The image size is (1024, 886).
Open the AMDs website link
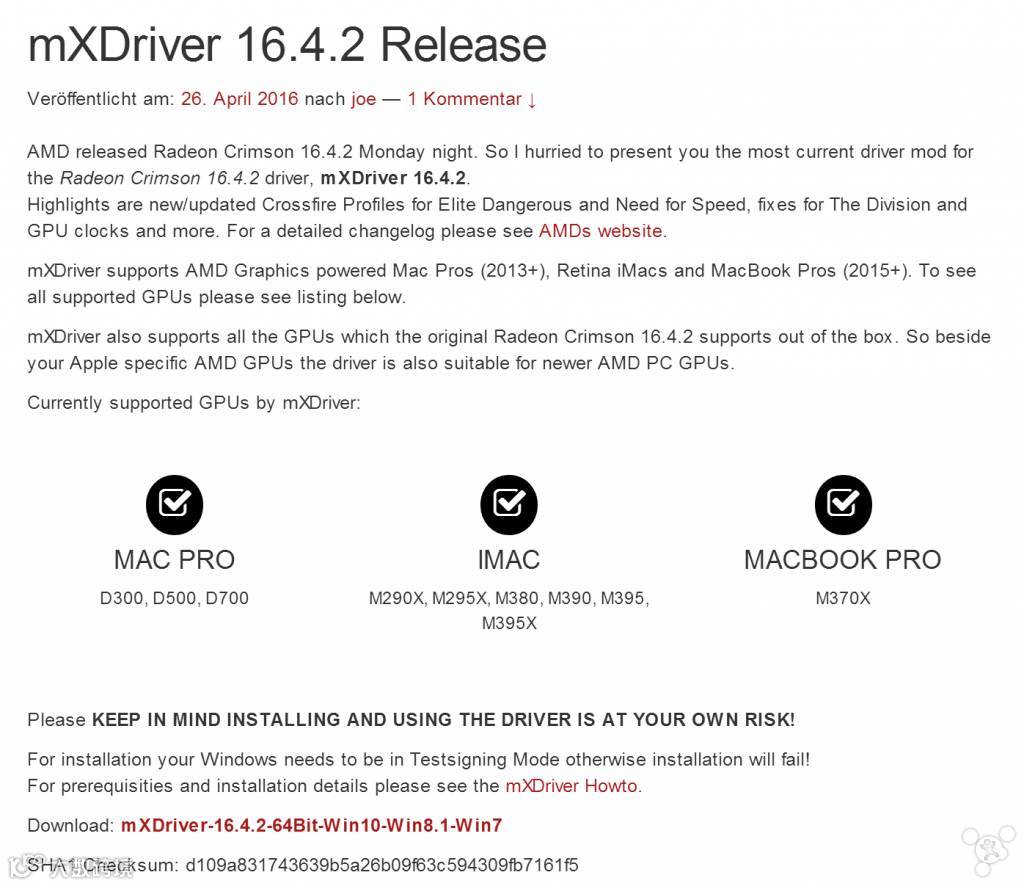tap(601, 231)
